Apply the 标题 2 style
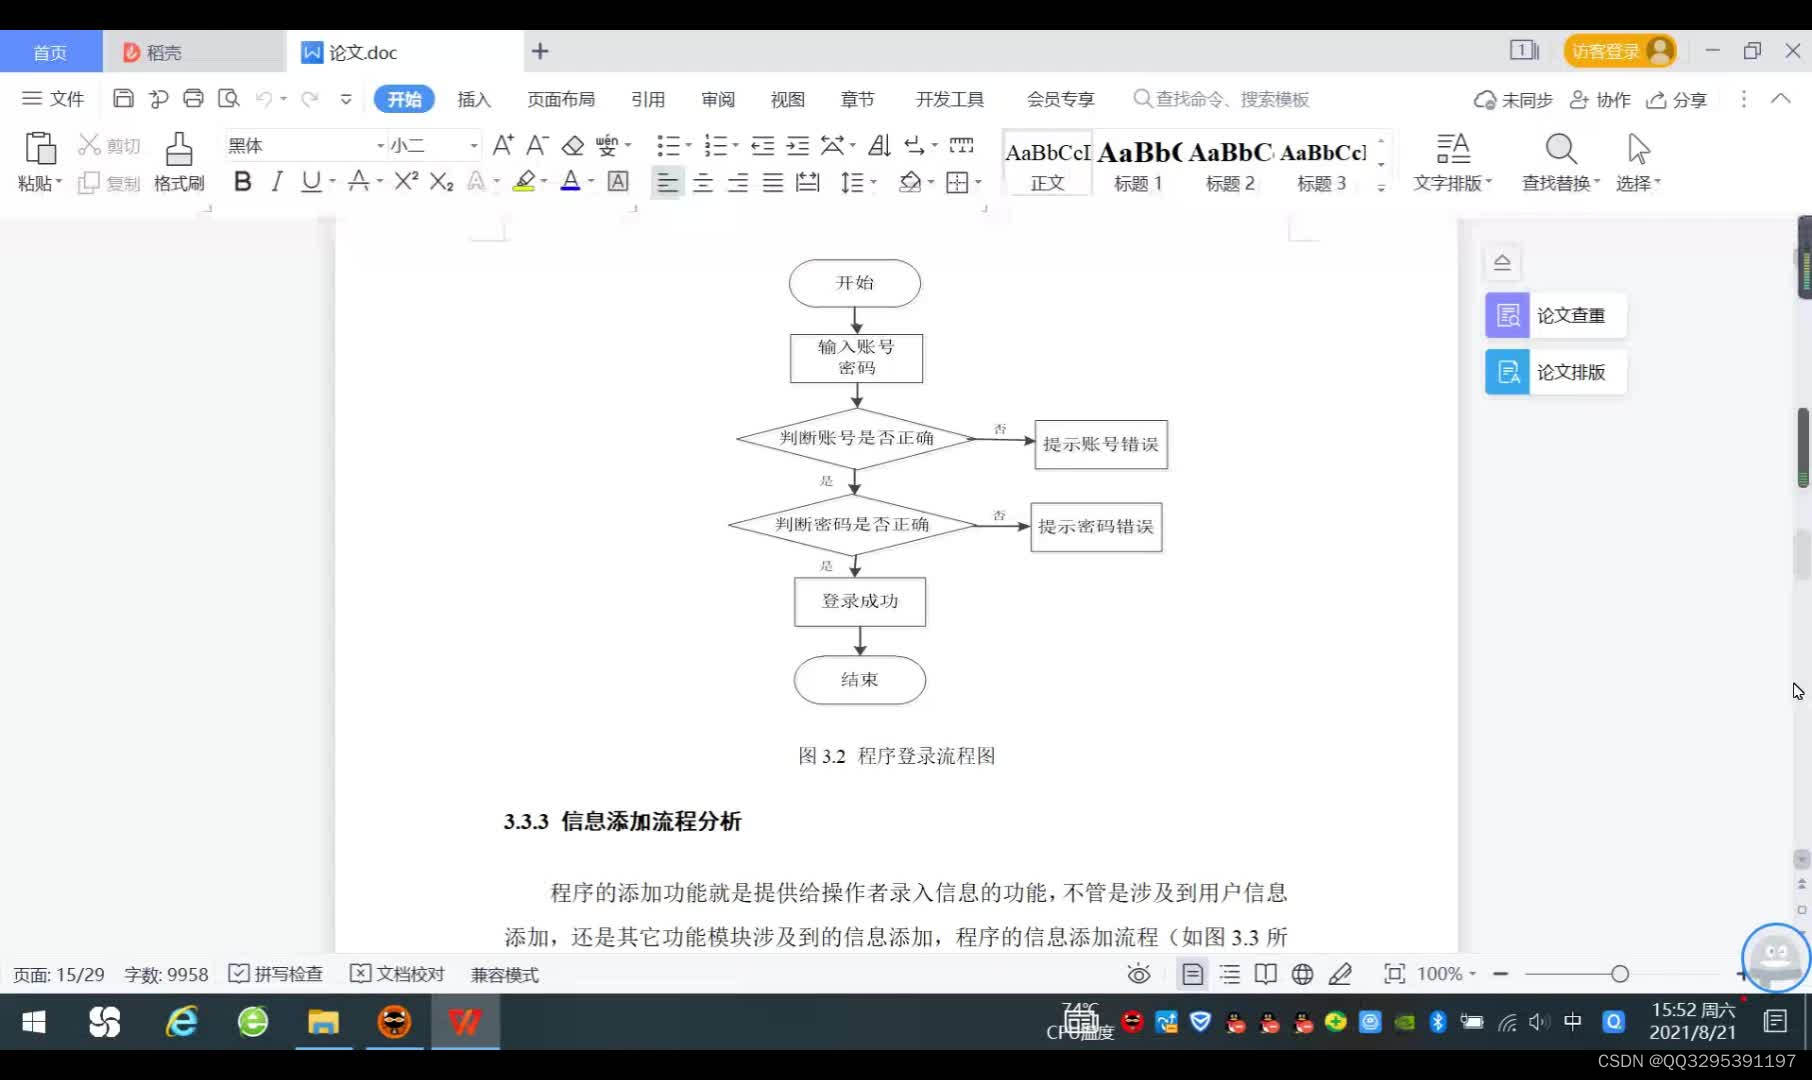The width and height of the screenshot is (1812, 1080). click(1230, 163)
